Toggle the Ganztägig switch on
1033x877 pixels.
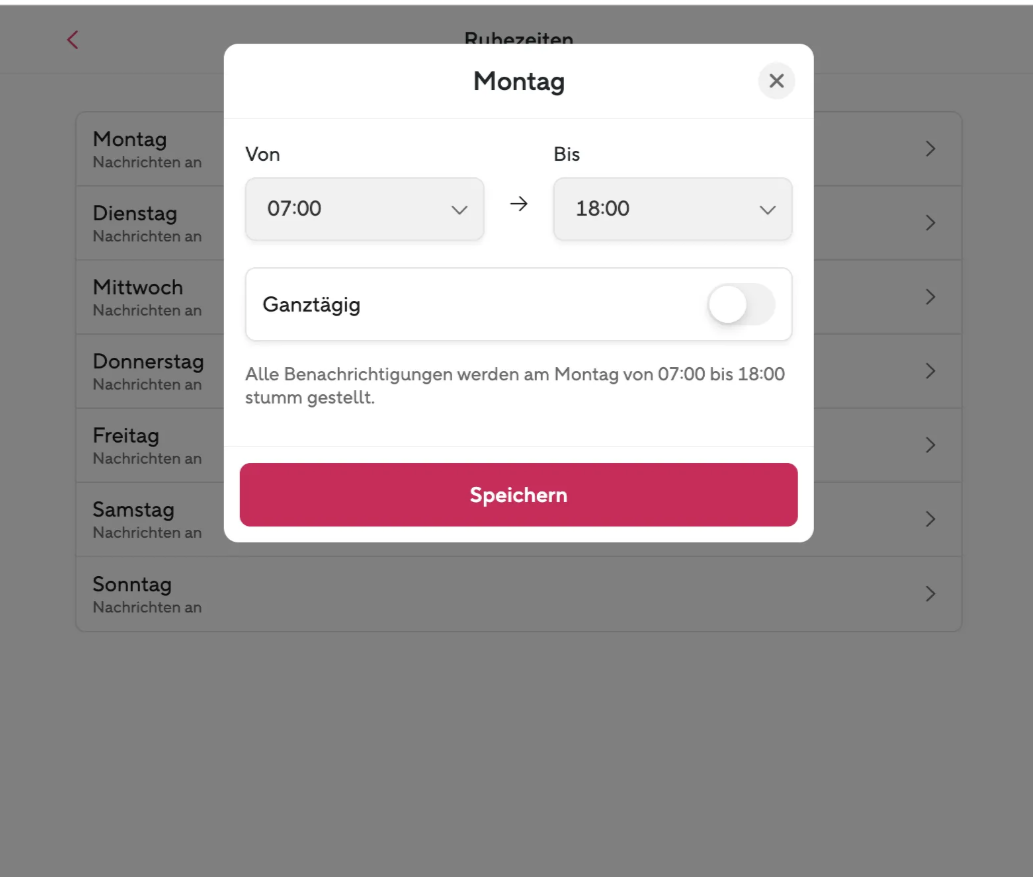click(x=741, y=304)
